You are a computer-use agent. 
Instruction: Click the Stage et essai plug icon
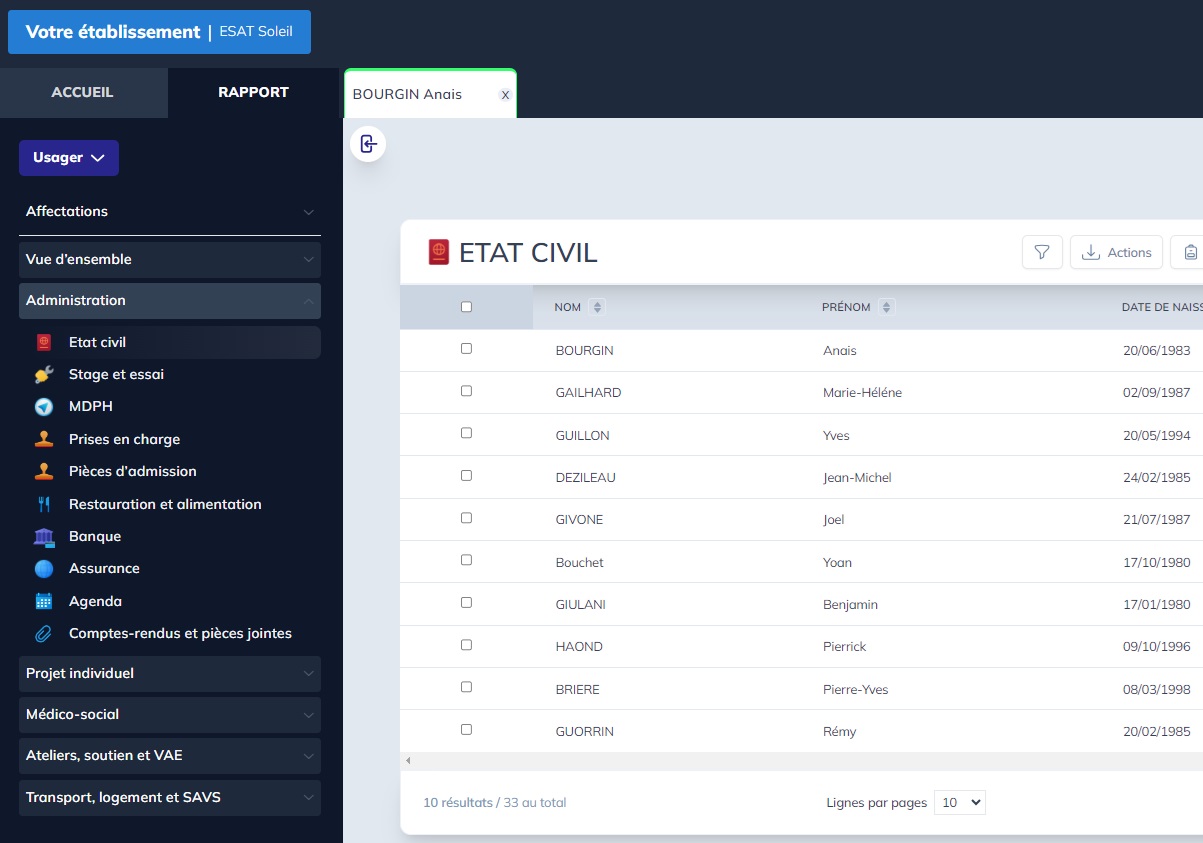click(x=43, y=375)
